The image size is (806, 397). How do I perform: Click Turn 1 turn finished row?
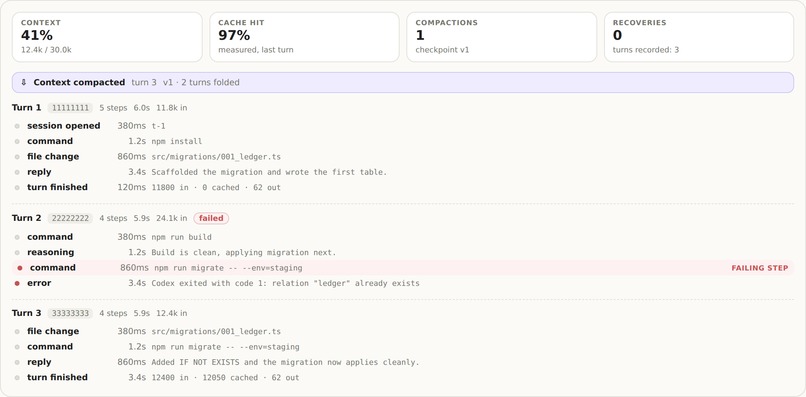click(403, 187)
